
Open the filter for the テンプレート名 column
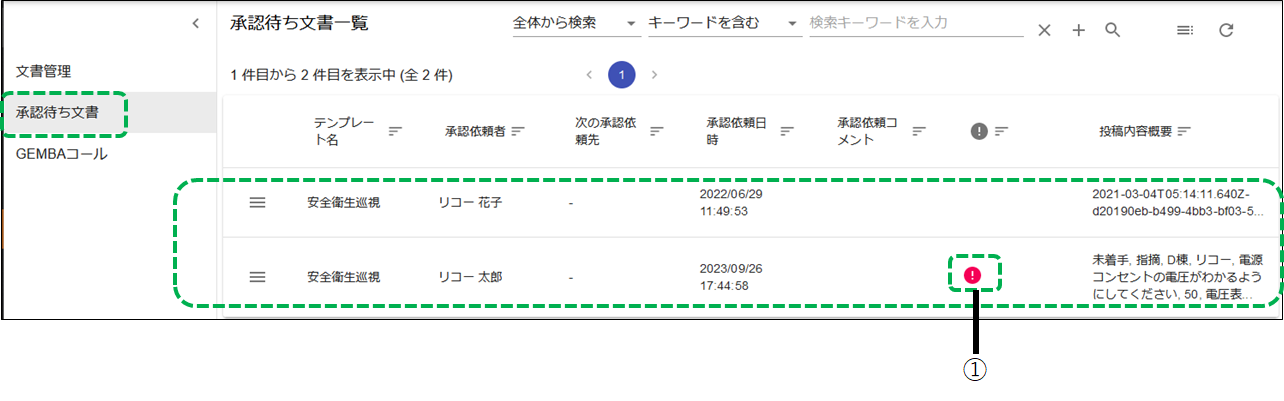click(395, 131)
